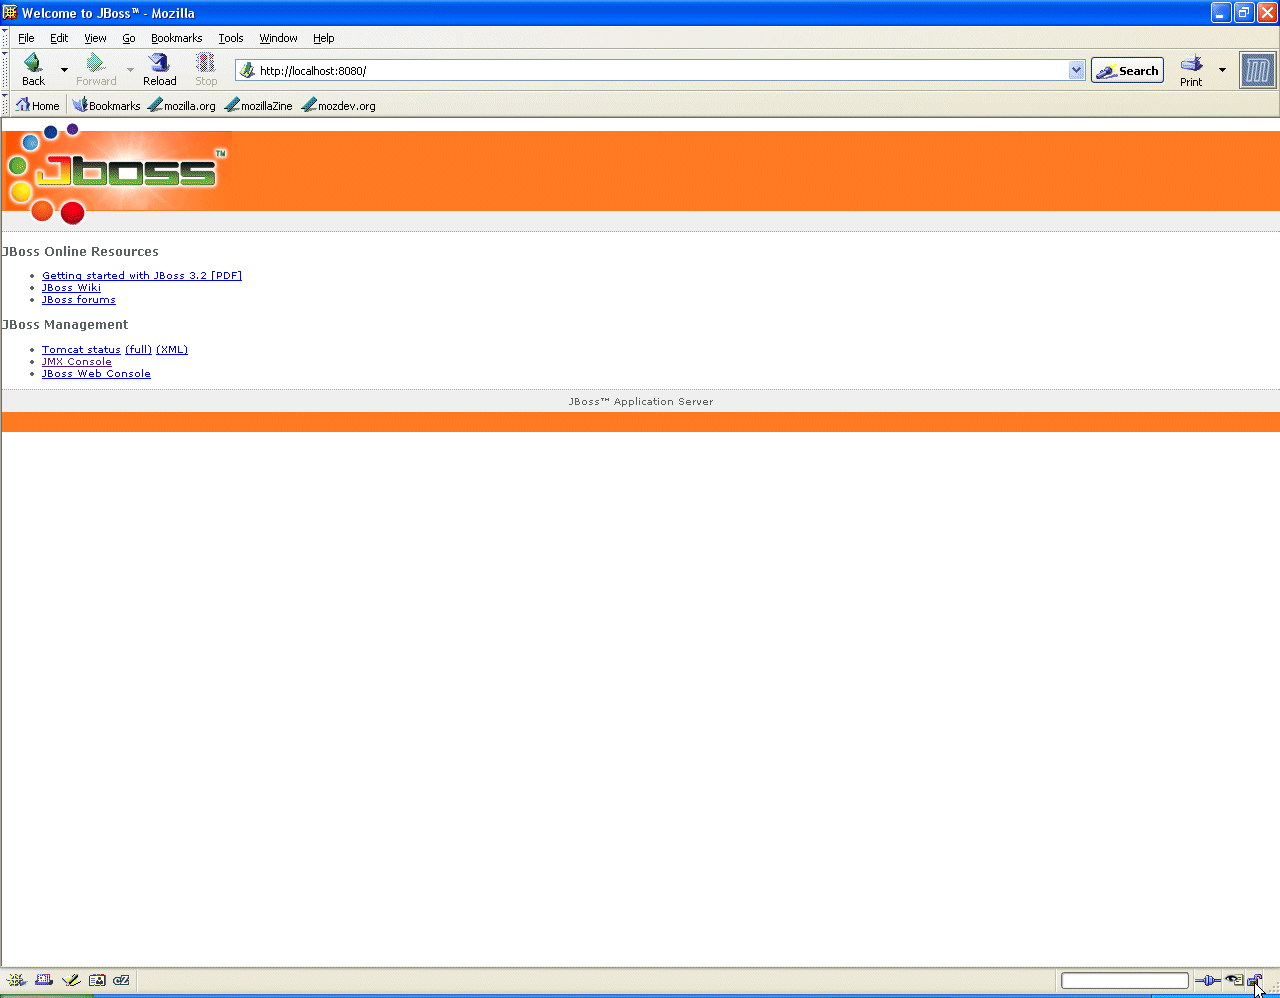Open Address Book from the status bar
The image size is (1280, 998).
97,980
